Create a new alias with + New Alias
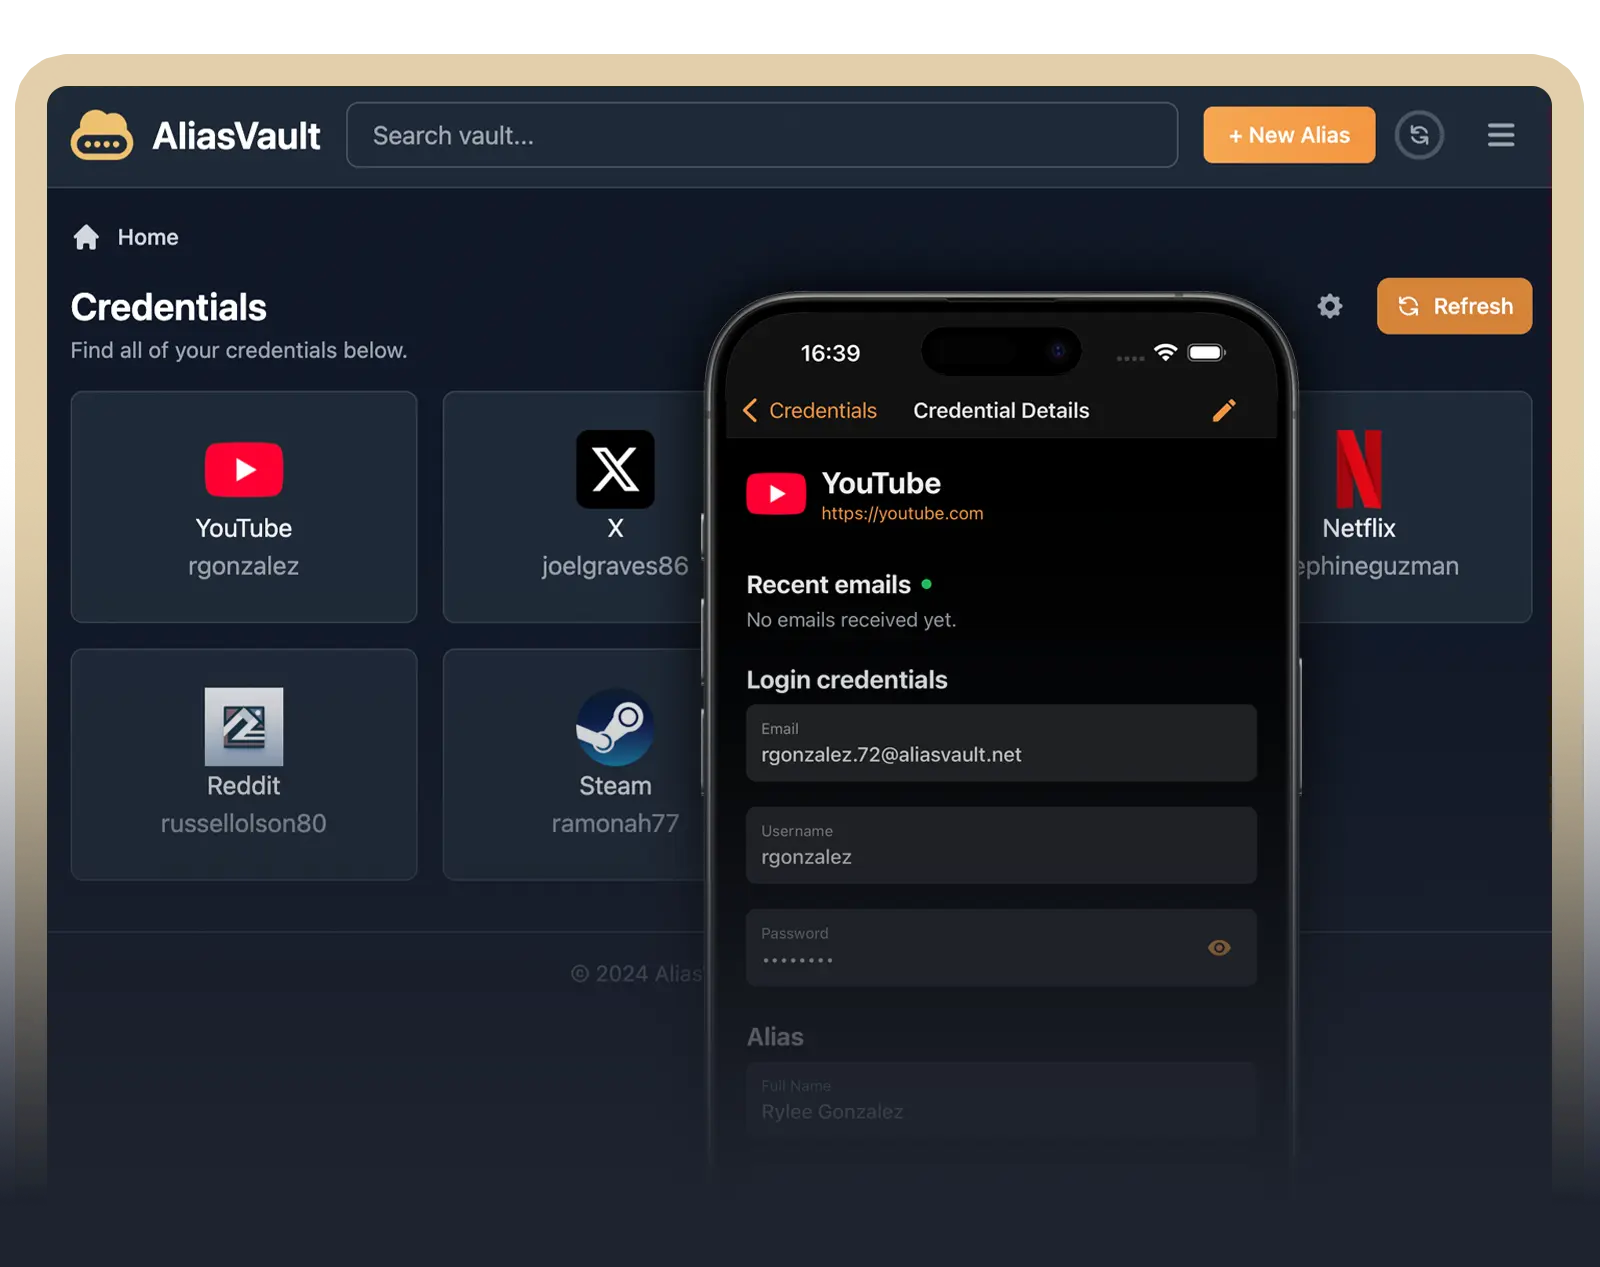1600x1267 pixels. (1289, 135)
